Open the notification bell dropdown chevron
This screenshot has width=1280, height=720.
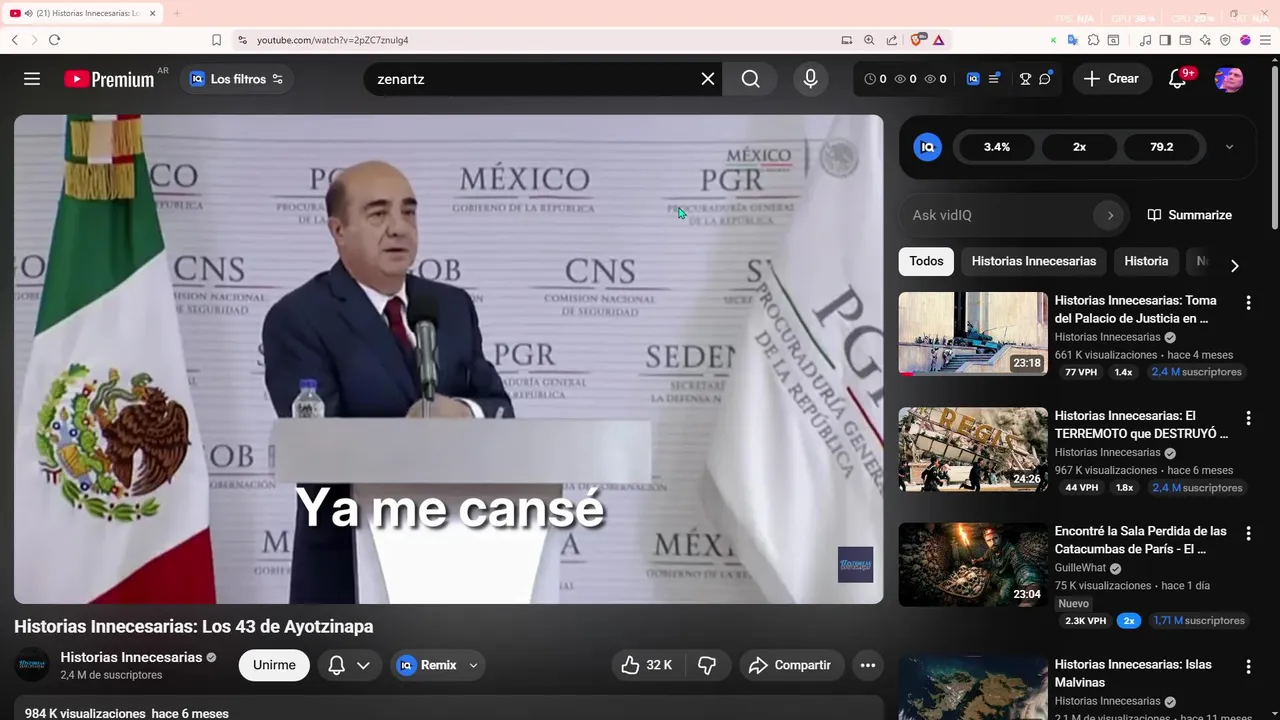(363, 665)
